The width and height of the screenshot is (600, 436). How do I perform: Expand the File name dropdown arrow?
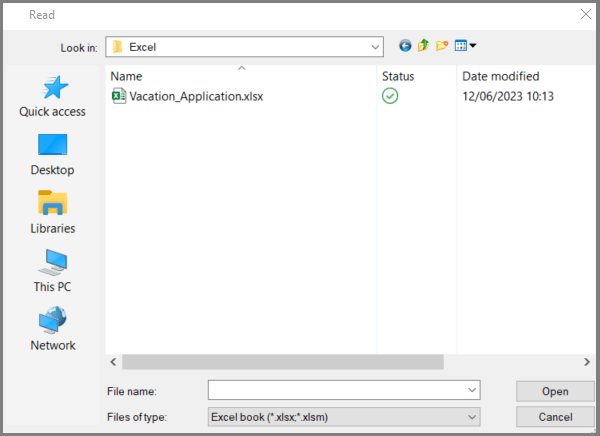(x=471, y=390)
